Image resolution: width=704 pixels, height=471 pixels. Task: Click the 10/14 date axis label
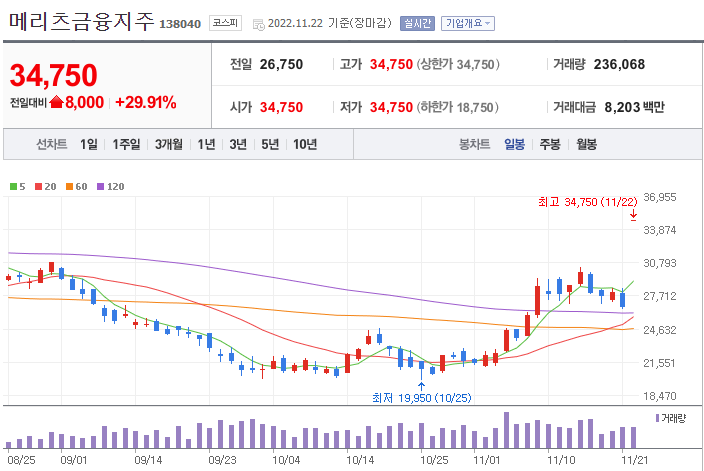coord(360,460)
